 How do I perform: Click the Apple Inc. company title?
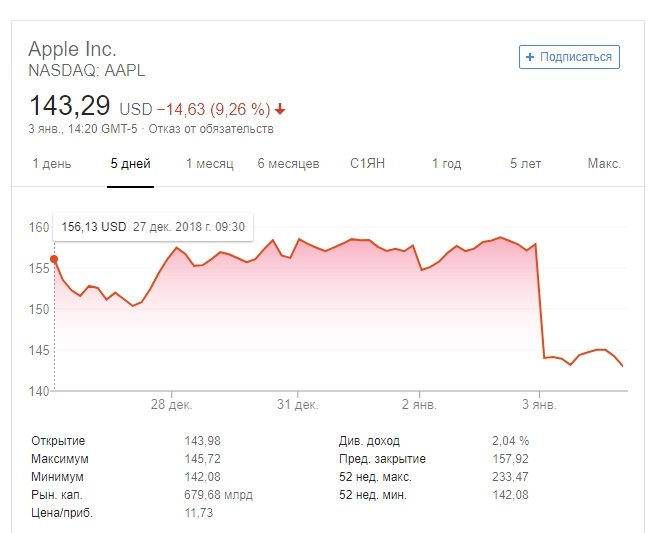click(x=72, y=49)
